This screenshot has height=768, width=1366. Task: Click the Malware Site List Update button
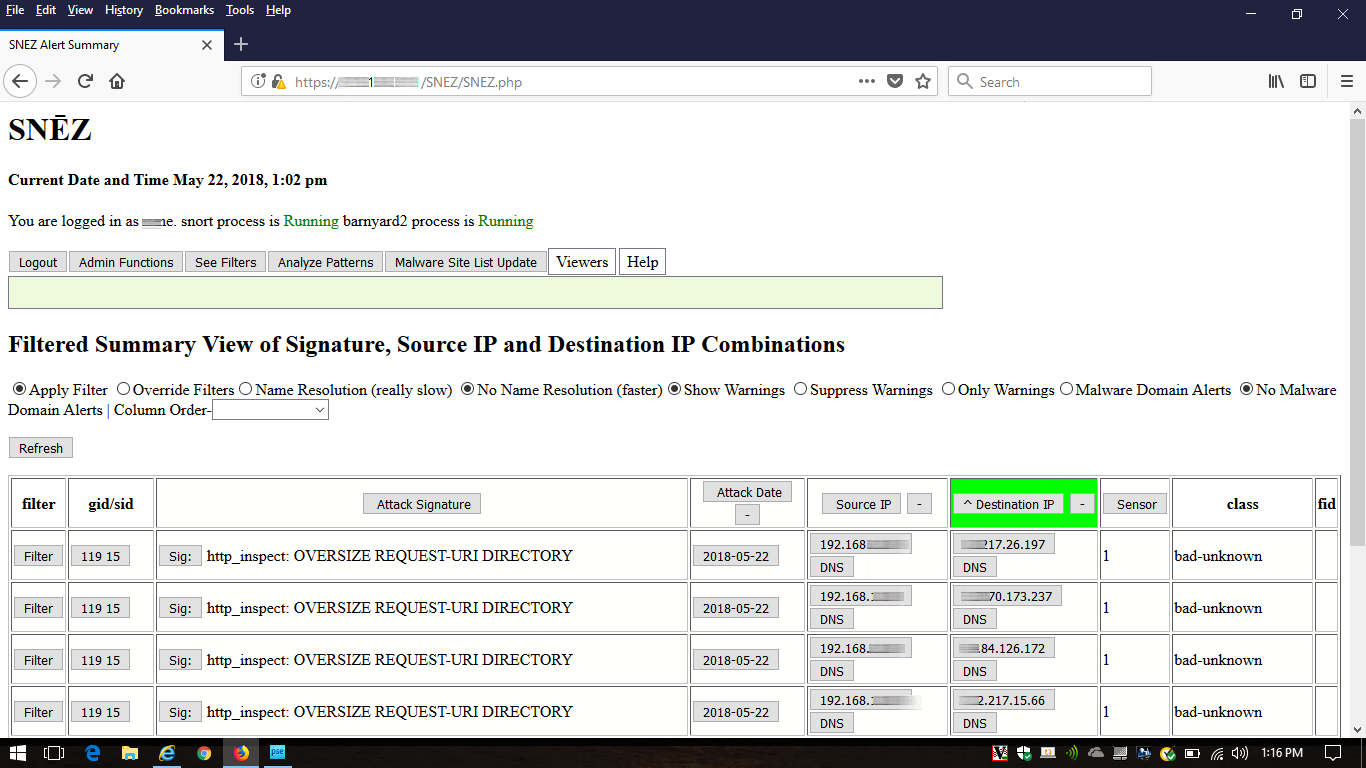[465, 261]
